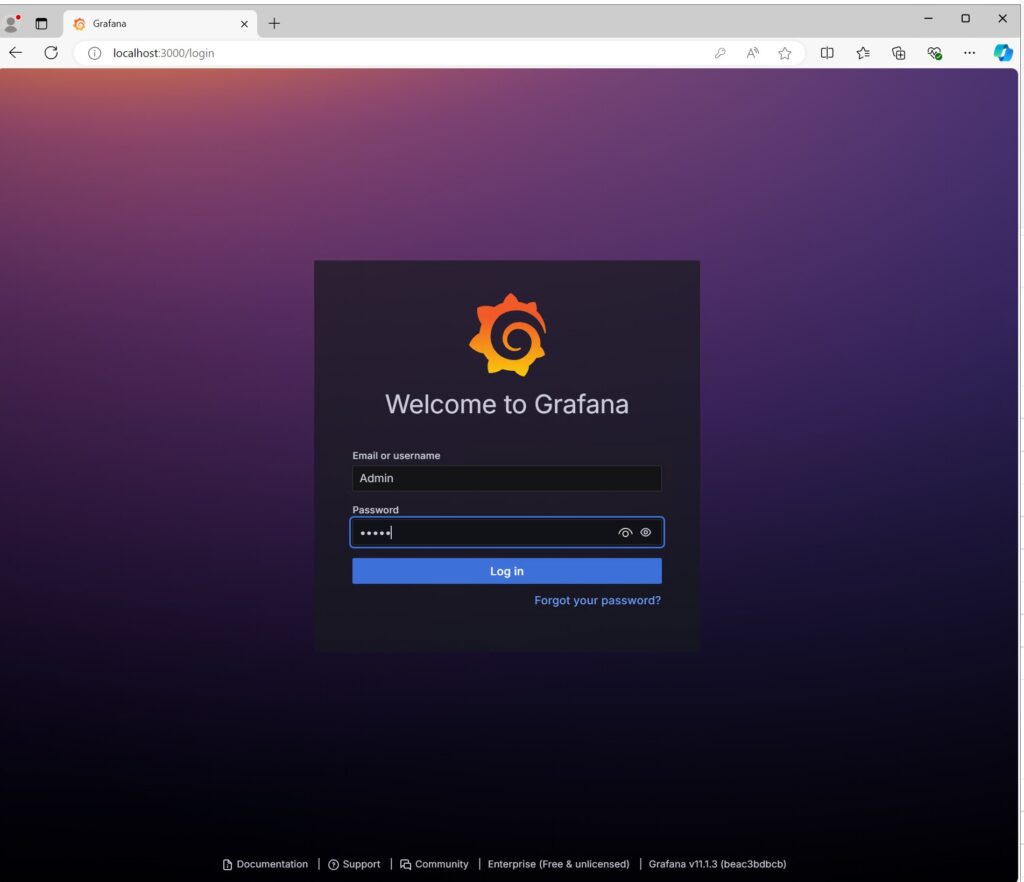Image resolution: width=1024 pixels, height=882 pixels.
Task: Reveal password using the larger left eye icon
Action: (625, 533)
